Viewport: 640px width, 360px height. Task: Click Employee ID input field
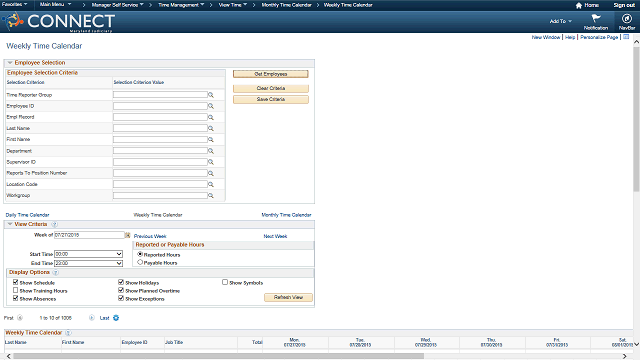pos(160,106)
